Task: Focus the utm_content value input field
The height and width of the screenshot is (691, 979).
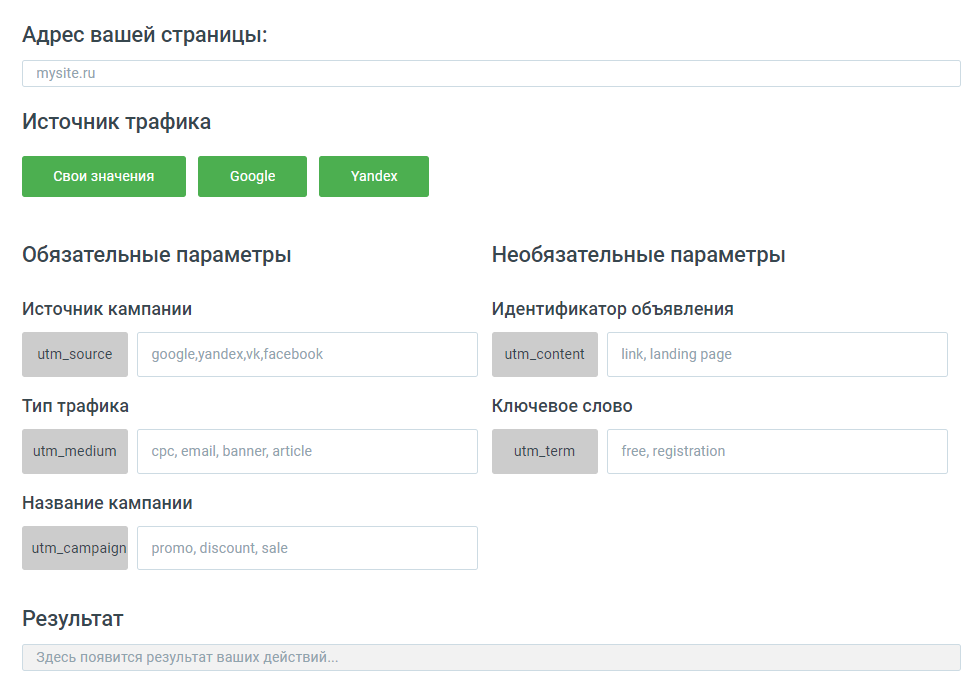Action: tap(777, 354)
